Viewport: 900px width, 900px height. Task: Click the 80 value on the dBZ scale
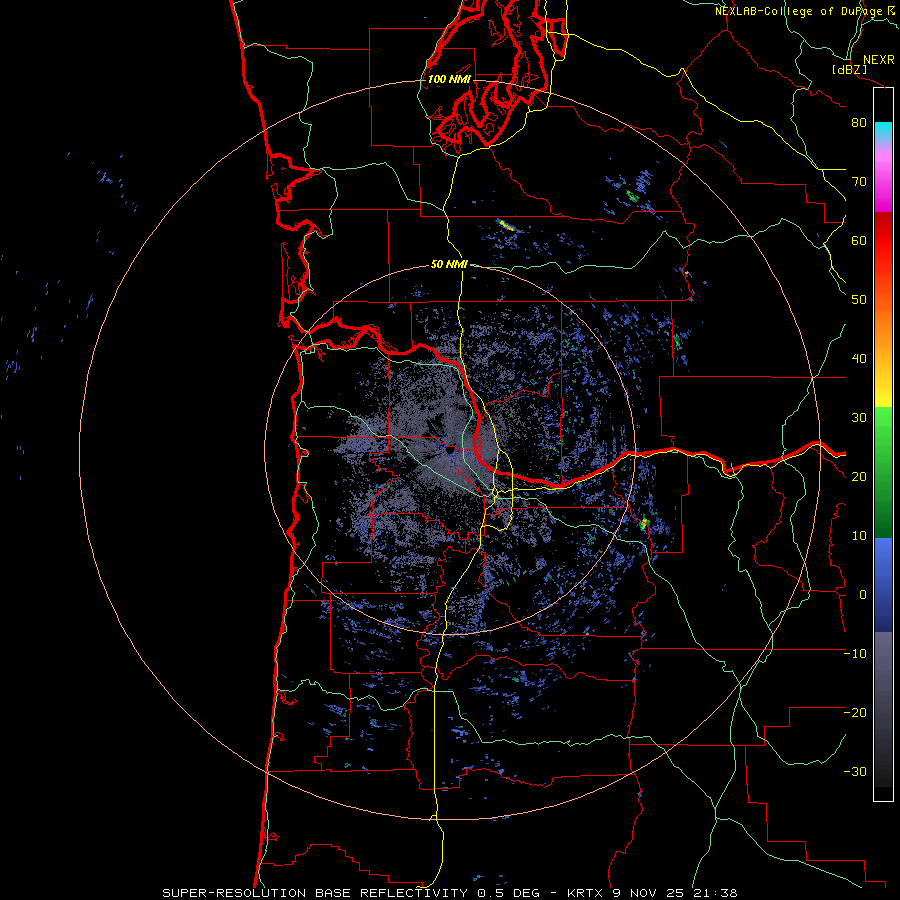[x=859, y=123]
